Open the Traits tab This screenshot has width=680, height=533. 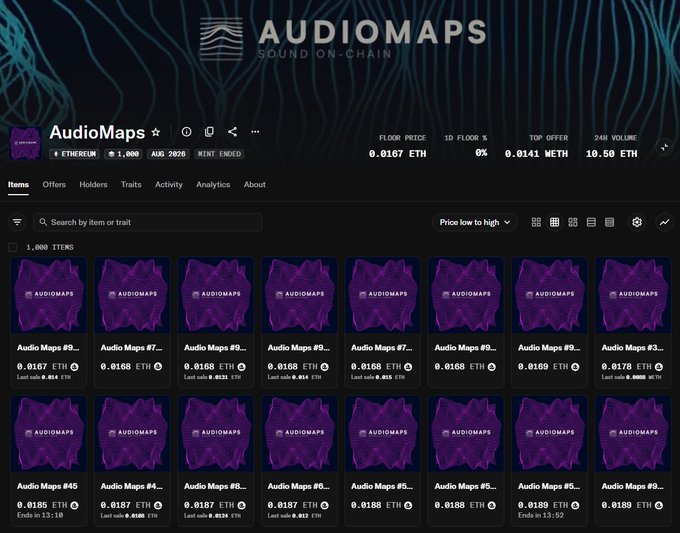pos(131,185)
